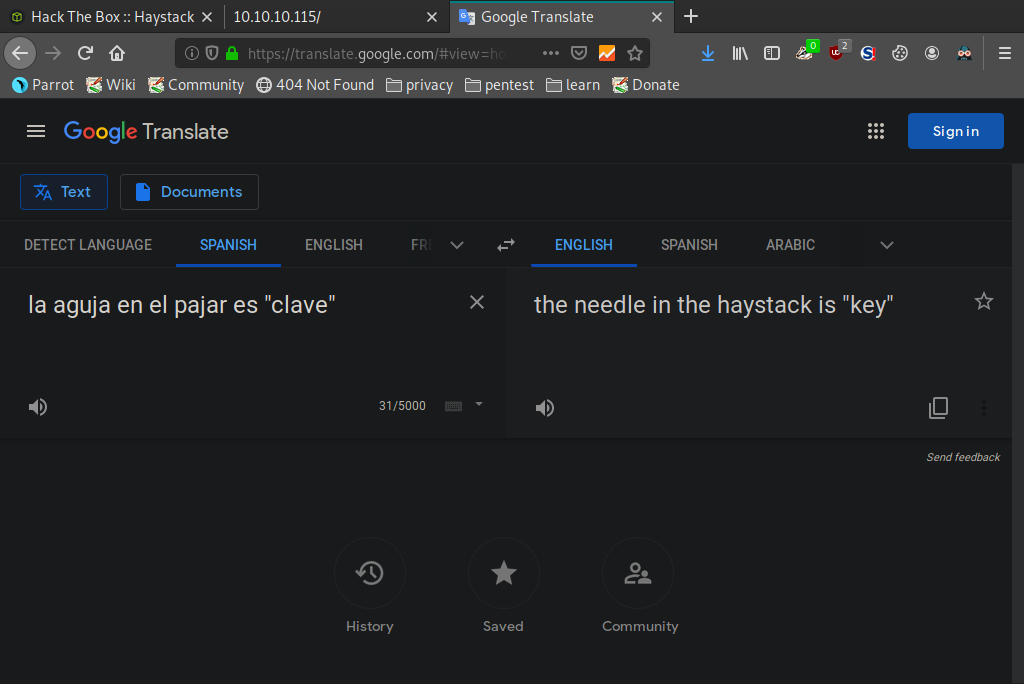
Task: Click the browser forward arrow
Action: coord(53,53)
